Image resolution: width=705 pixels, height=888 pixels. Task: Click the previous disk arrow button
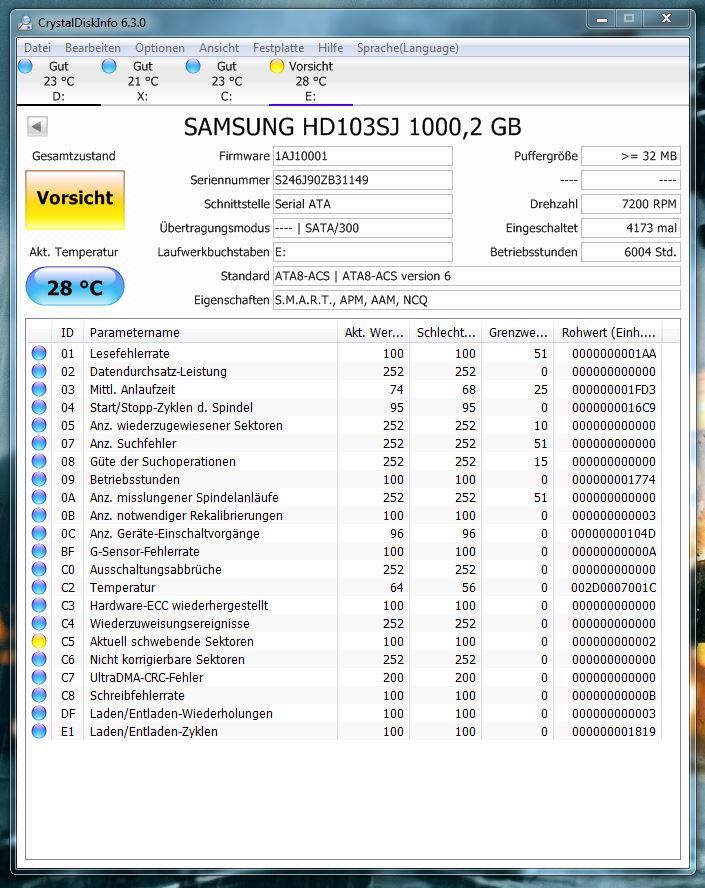coord(37,126)
